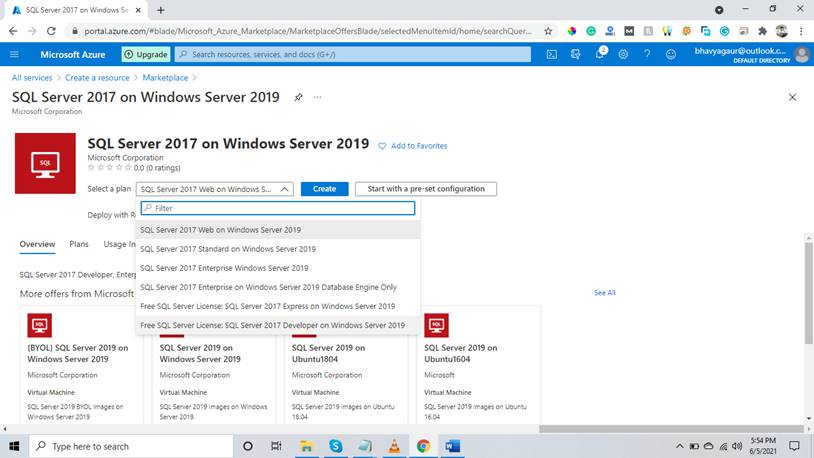Open Cortana circle on the taskbar
Image resolution: width=814 pixels, height=458 pixels.
click(x=248, y=446)
